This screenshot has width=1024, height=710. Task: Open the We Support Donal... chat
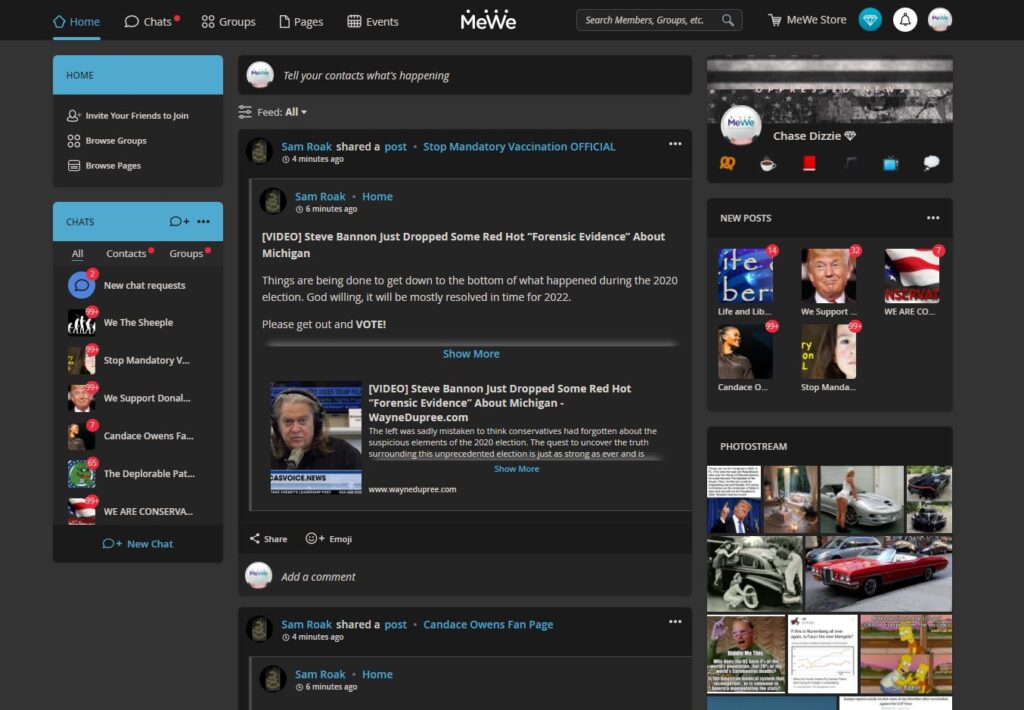(138, 398)
